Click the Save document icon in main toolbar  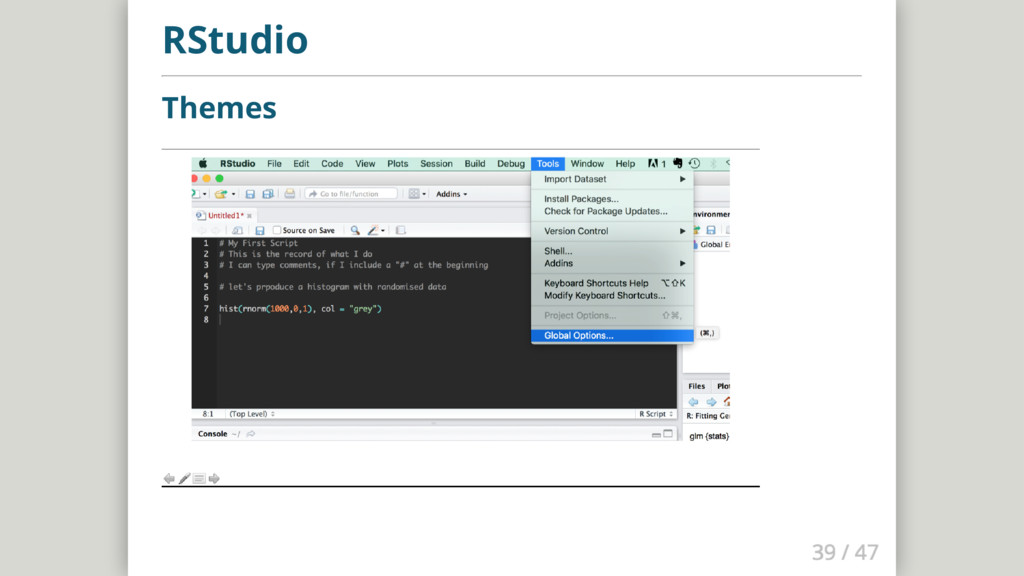pyautogui.click(x=251, y=194)
